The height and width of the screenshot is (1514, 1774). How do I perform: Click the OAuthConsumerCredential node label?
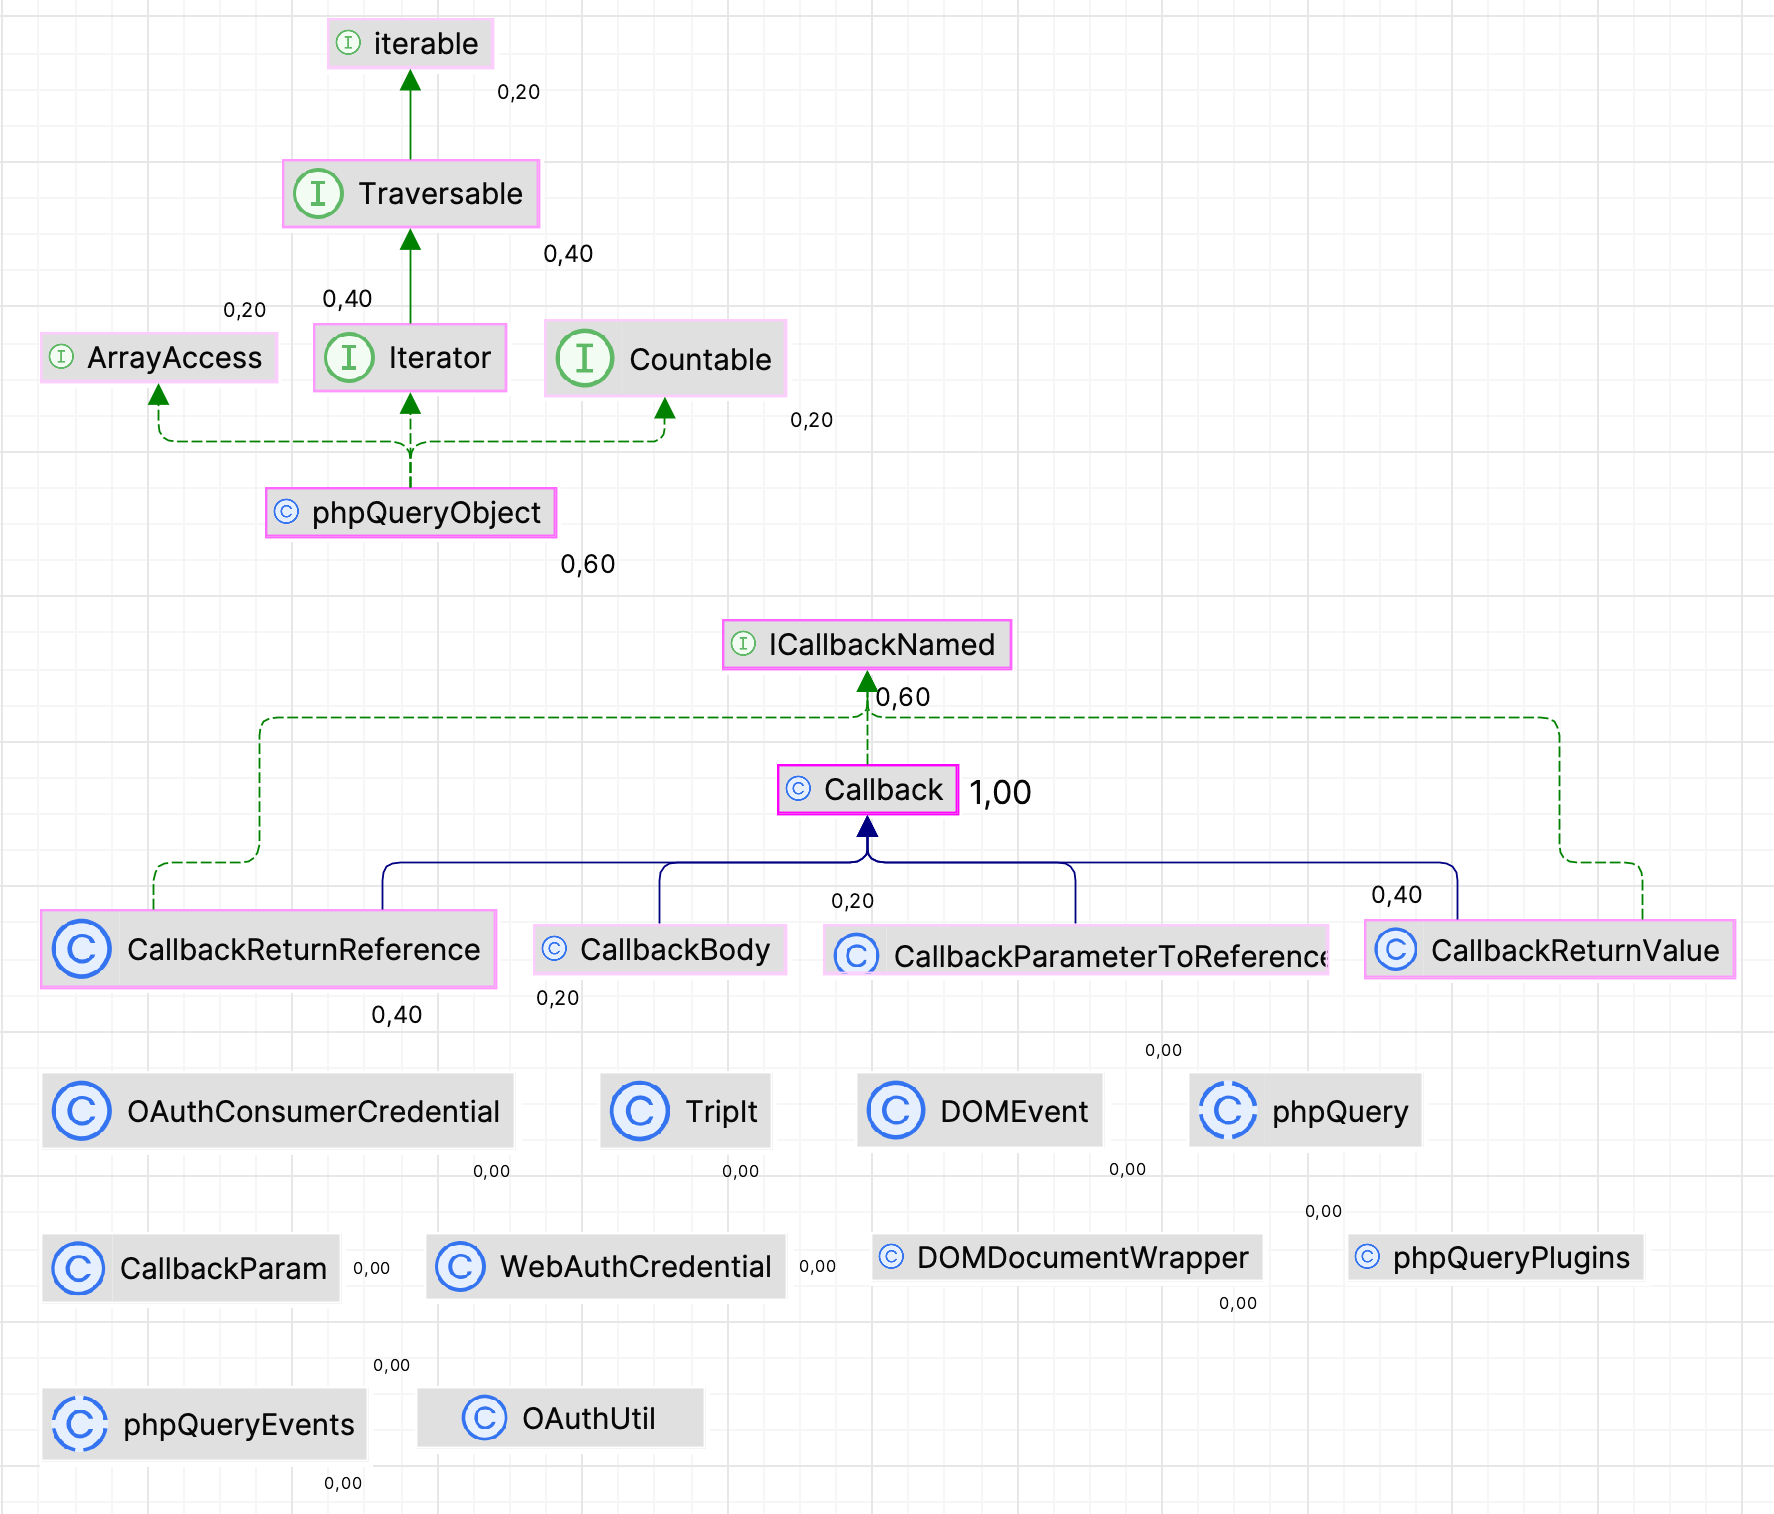click(x=278, y=1110)
